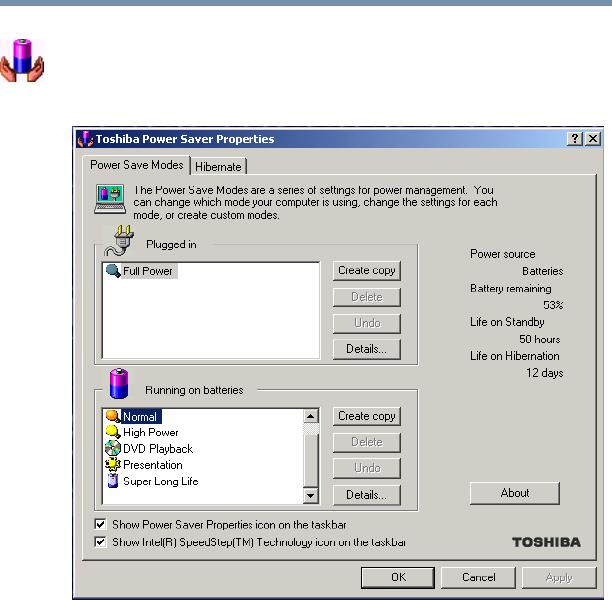Select the Presentation mode entry
The height and width of the screenshot is (600, 612).
point(153,465)
